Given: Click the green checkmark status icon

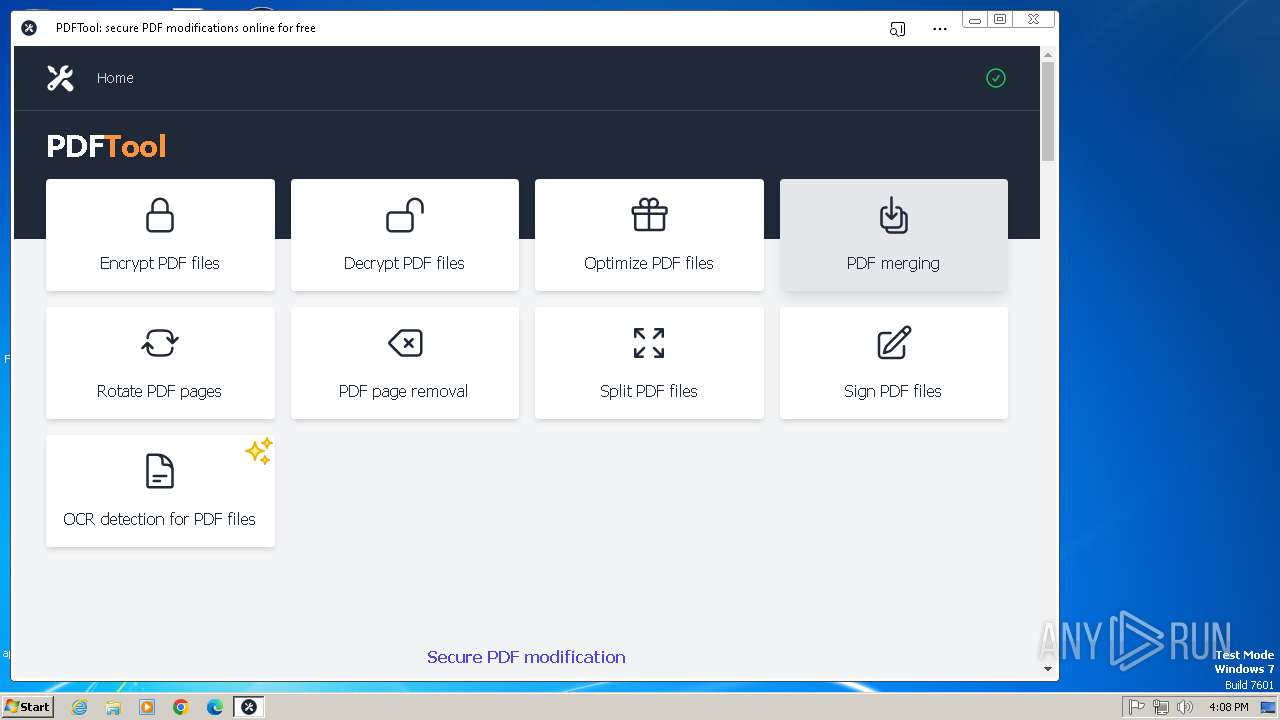Looking at the screenshot, I should point(995,78).
